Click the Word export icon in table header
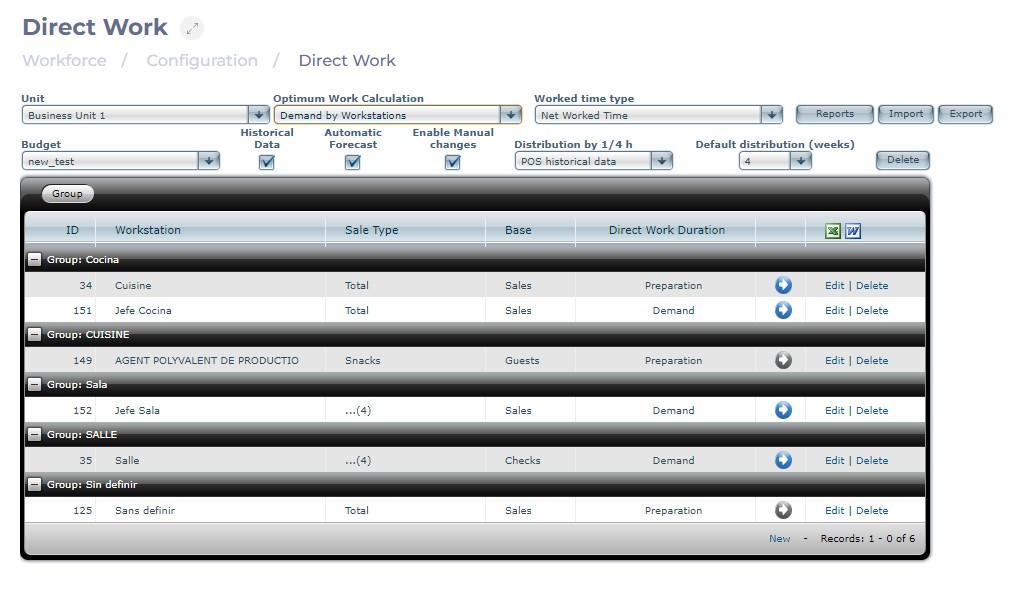Screen dimensions: 1011x612 (853, 231)
